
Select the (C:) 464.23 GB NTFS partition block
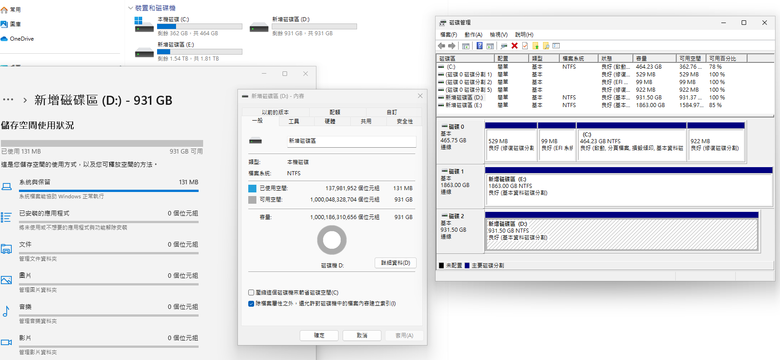[x=631, y=142]
